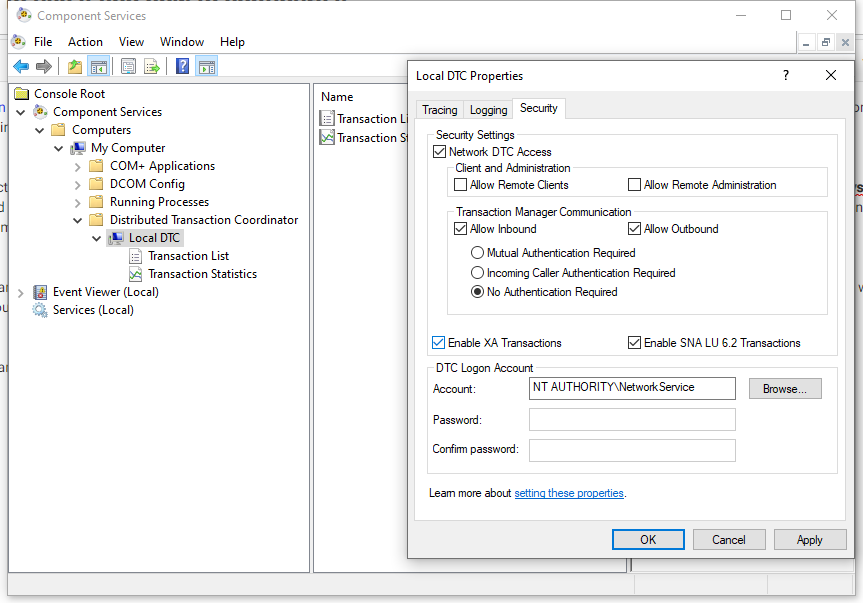The image size is (863, 603).
Task: Collapse the Computers tree node
Action: pyautogui.click(x=40, y=130)
